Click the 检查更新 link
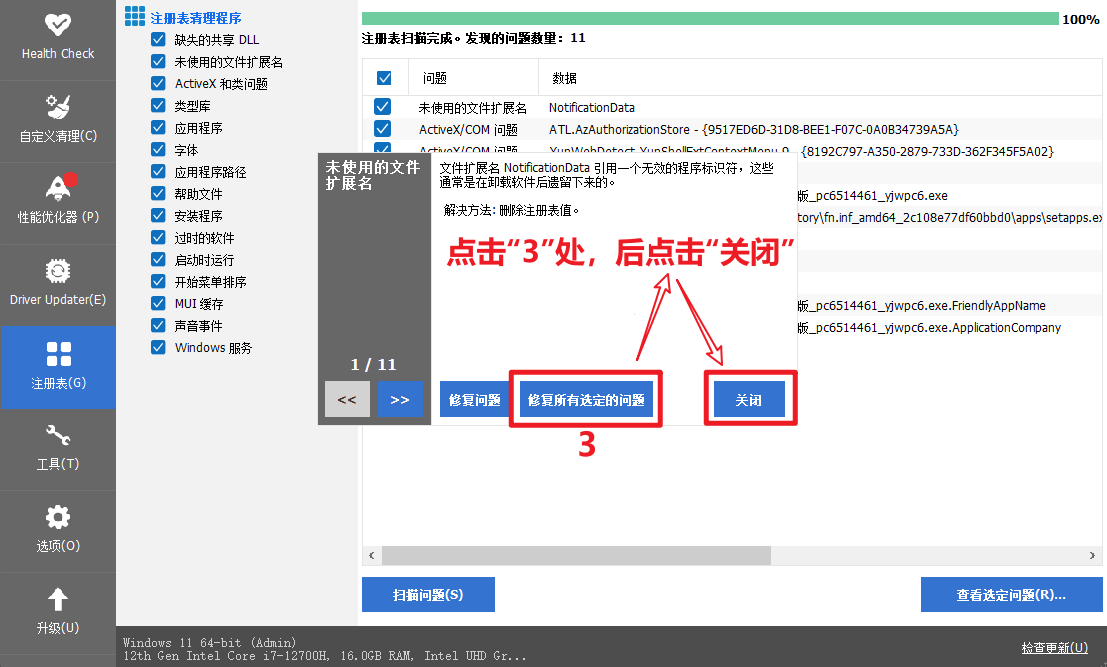 [x=1054, y=649]
